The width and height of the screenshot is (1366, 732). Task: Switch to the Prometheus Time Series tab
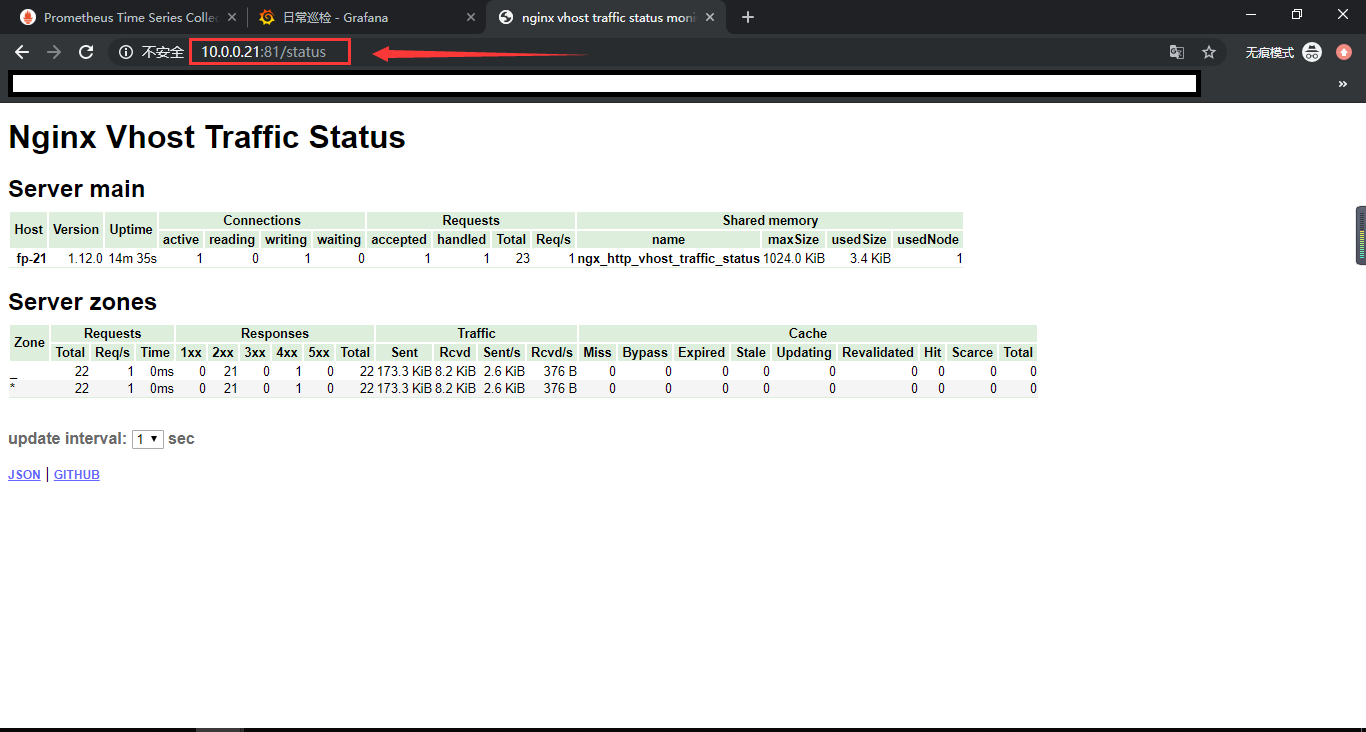point(128,17)
